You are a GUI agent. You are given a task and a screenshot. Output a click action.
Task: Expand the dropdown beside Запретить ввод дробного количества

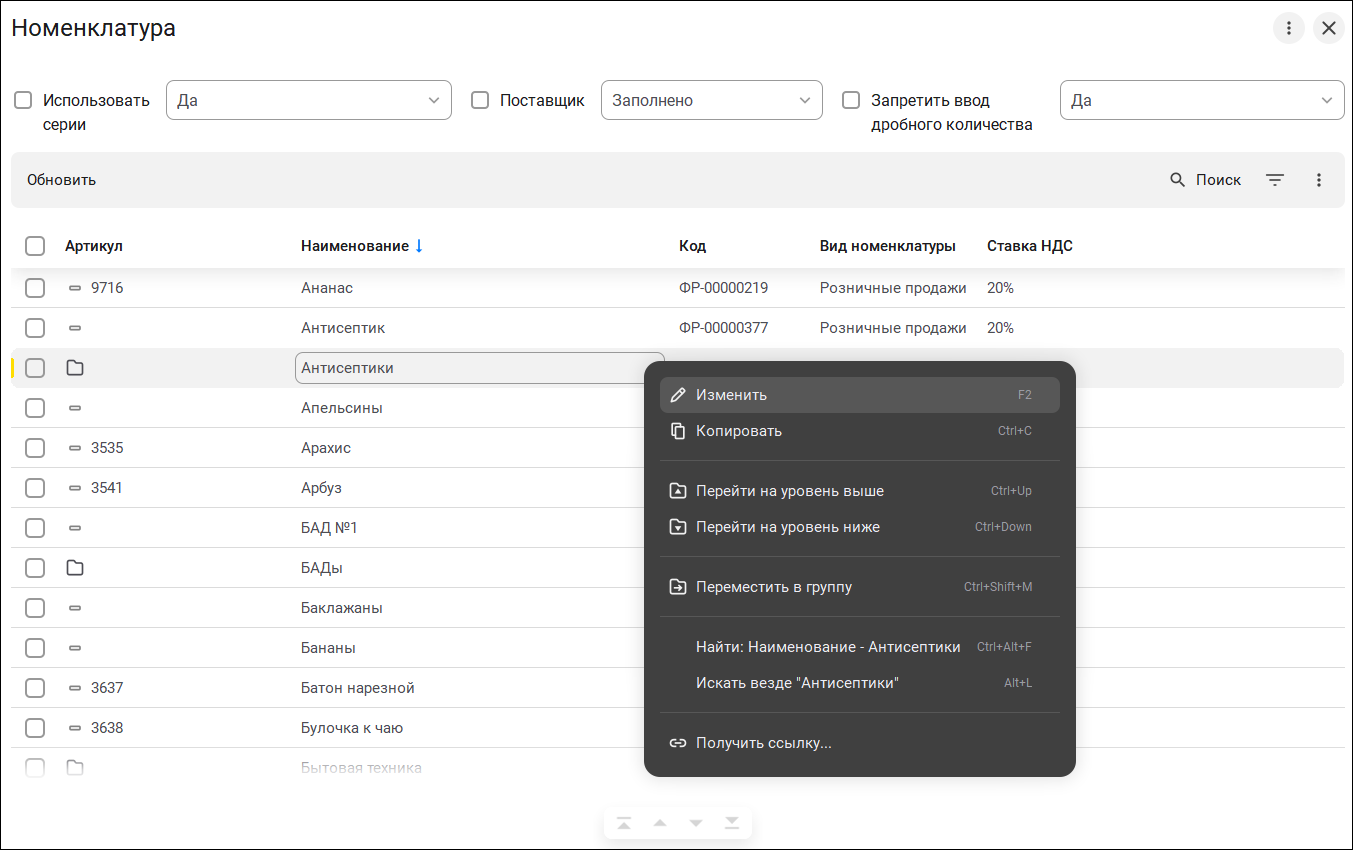(1201, 100)
